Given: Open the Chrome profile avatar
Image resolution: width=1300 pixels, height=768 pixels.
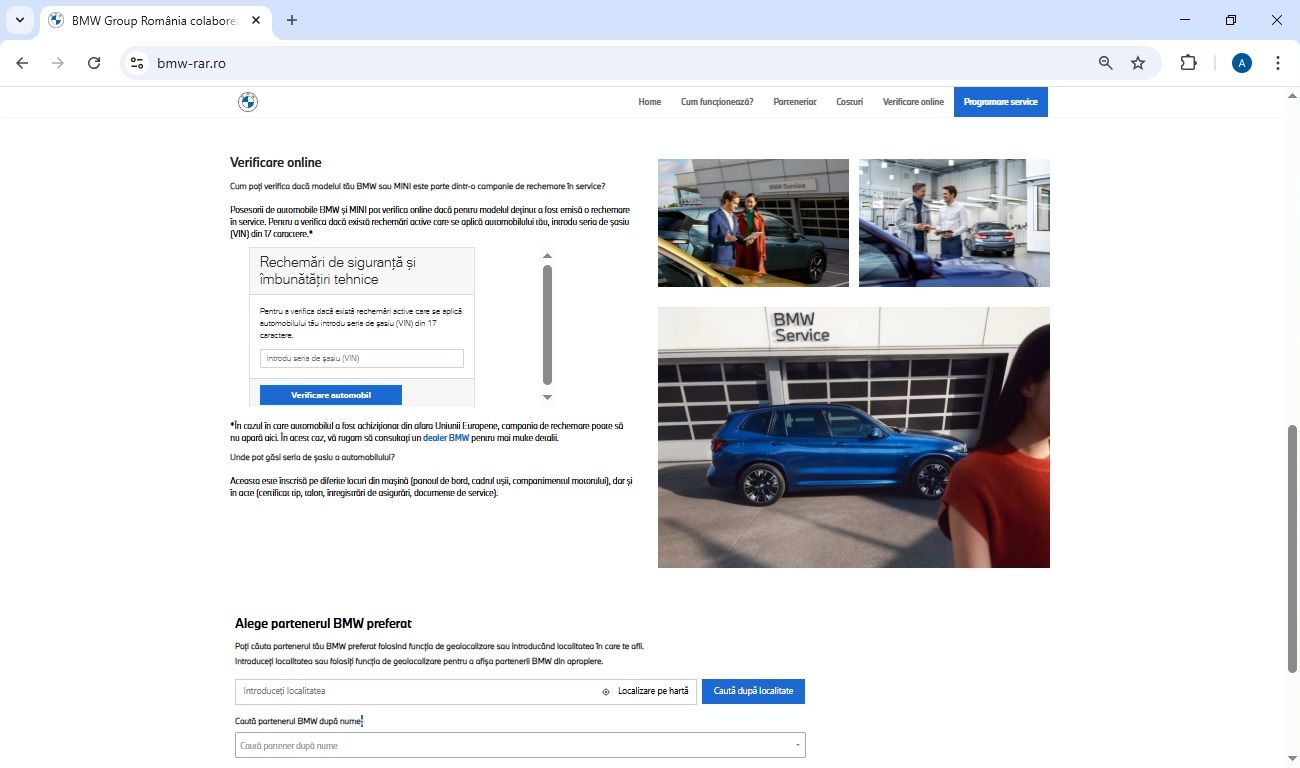Looking at the screenshot, I should coord(1242,63).
